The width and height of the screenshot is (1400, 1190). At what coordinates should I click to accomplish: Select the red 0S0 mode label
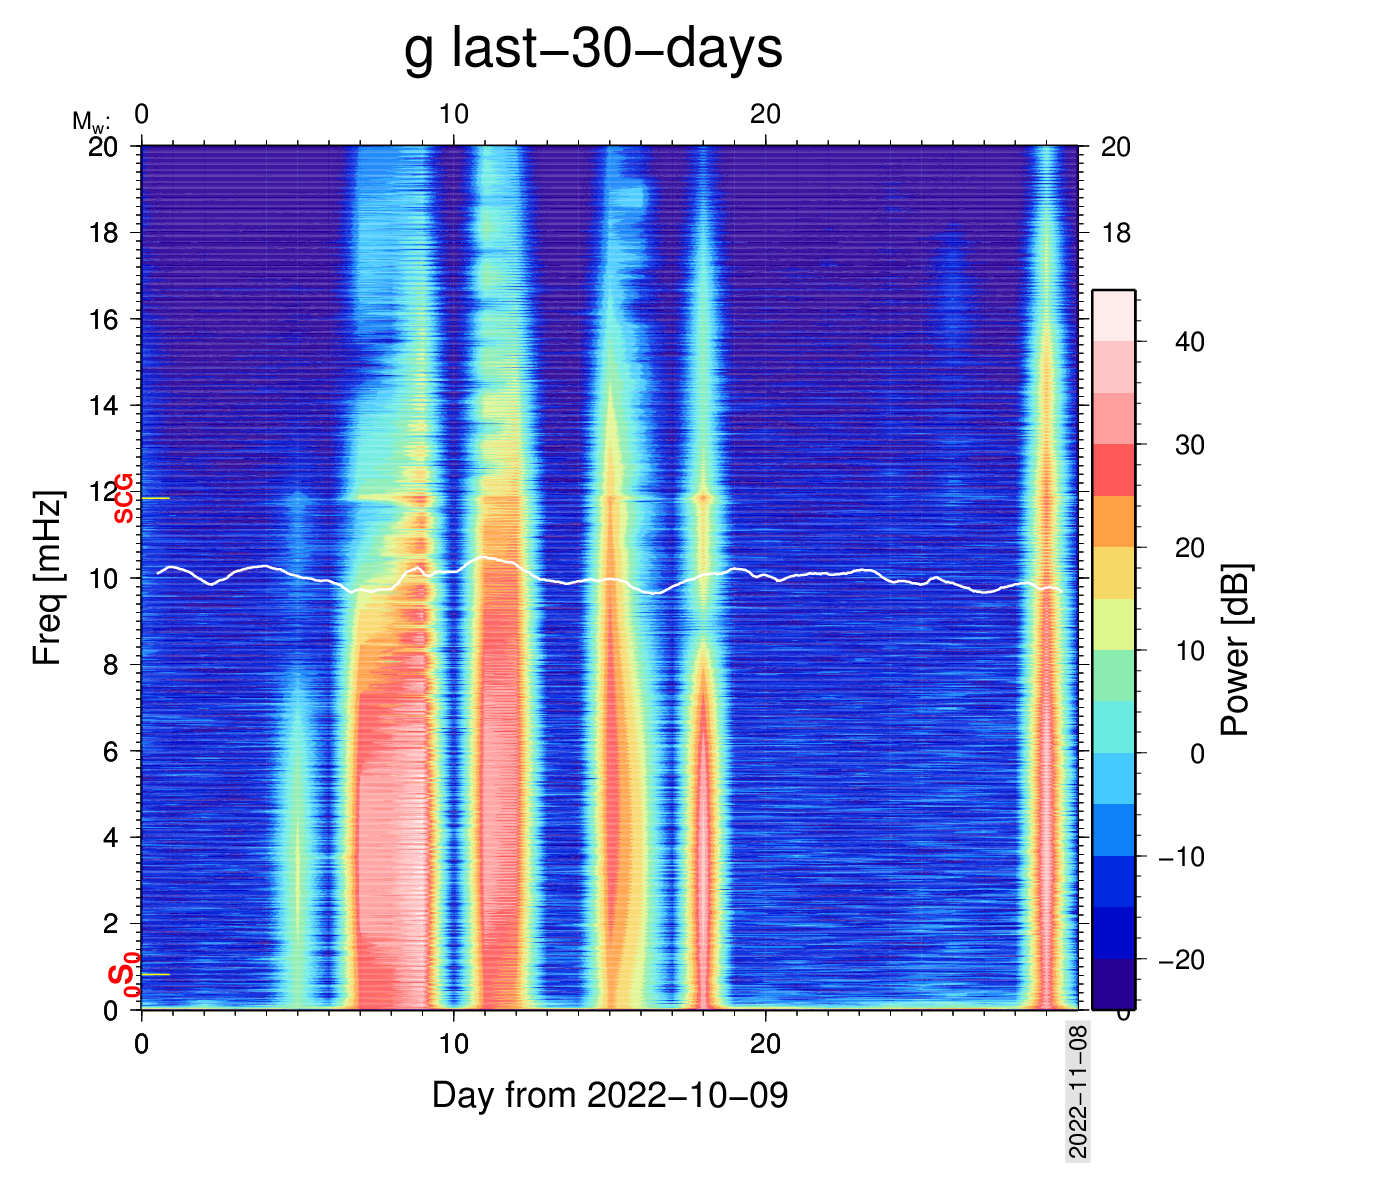(x=123, y=976)
